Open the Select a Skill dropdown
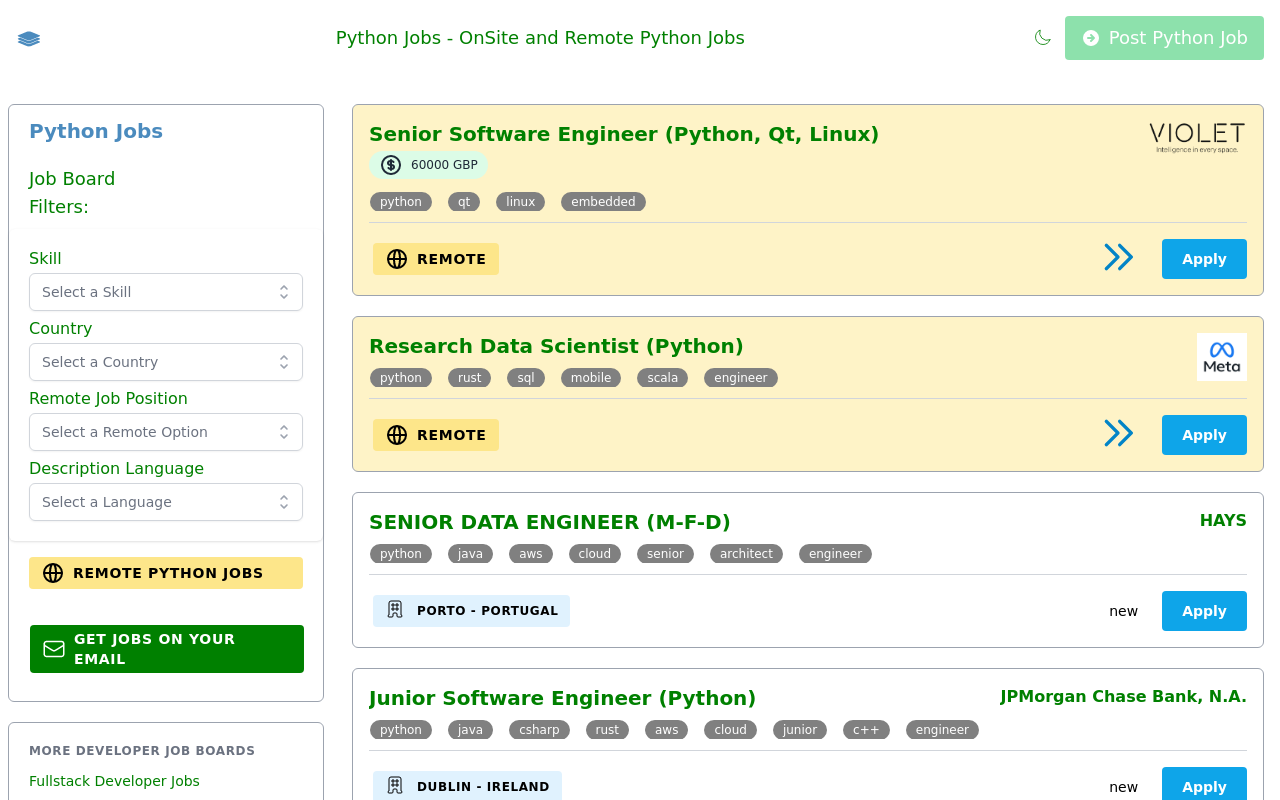The width and height of the screenshot is (1280, 800). [x=166, y=292]
